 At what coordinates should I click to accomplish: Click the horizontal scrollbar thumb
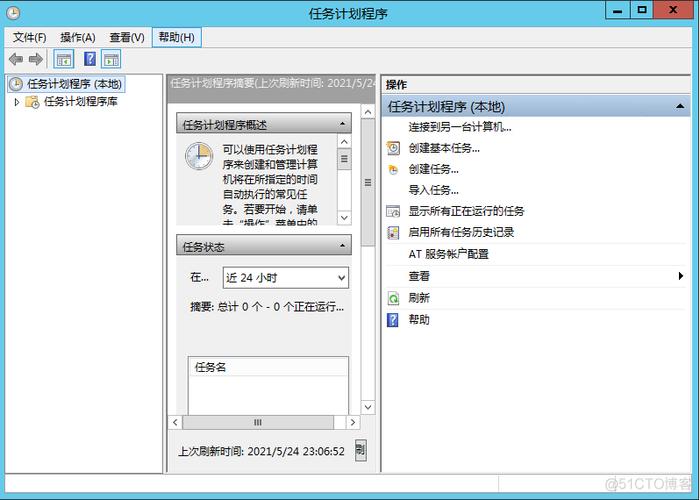(258, 422)
